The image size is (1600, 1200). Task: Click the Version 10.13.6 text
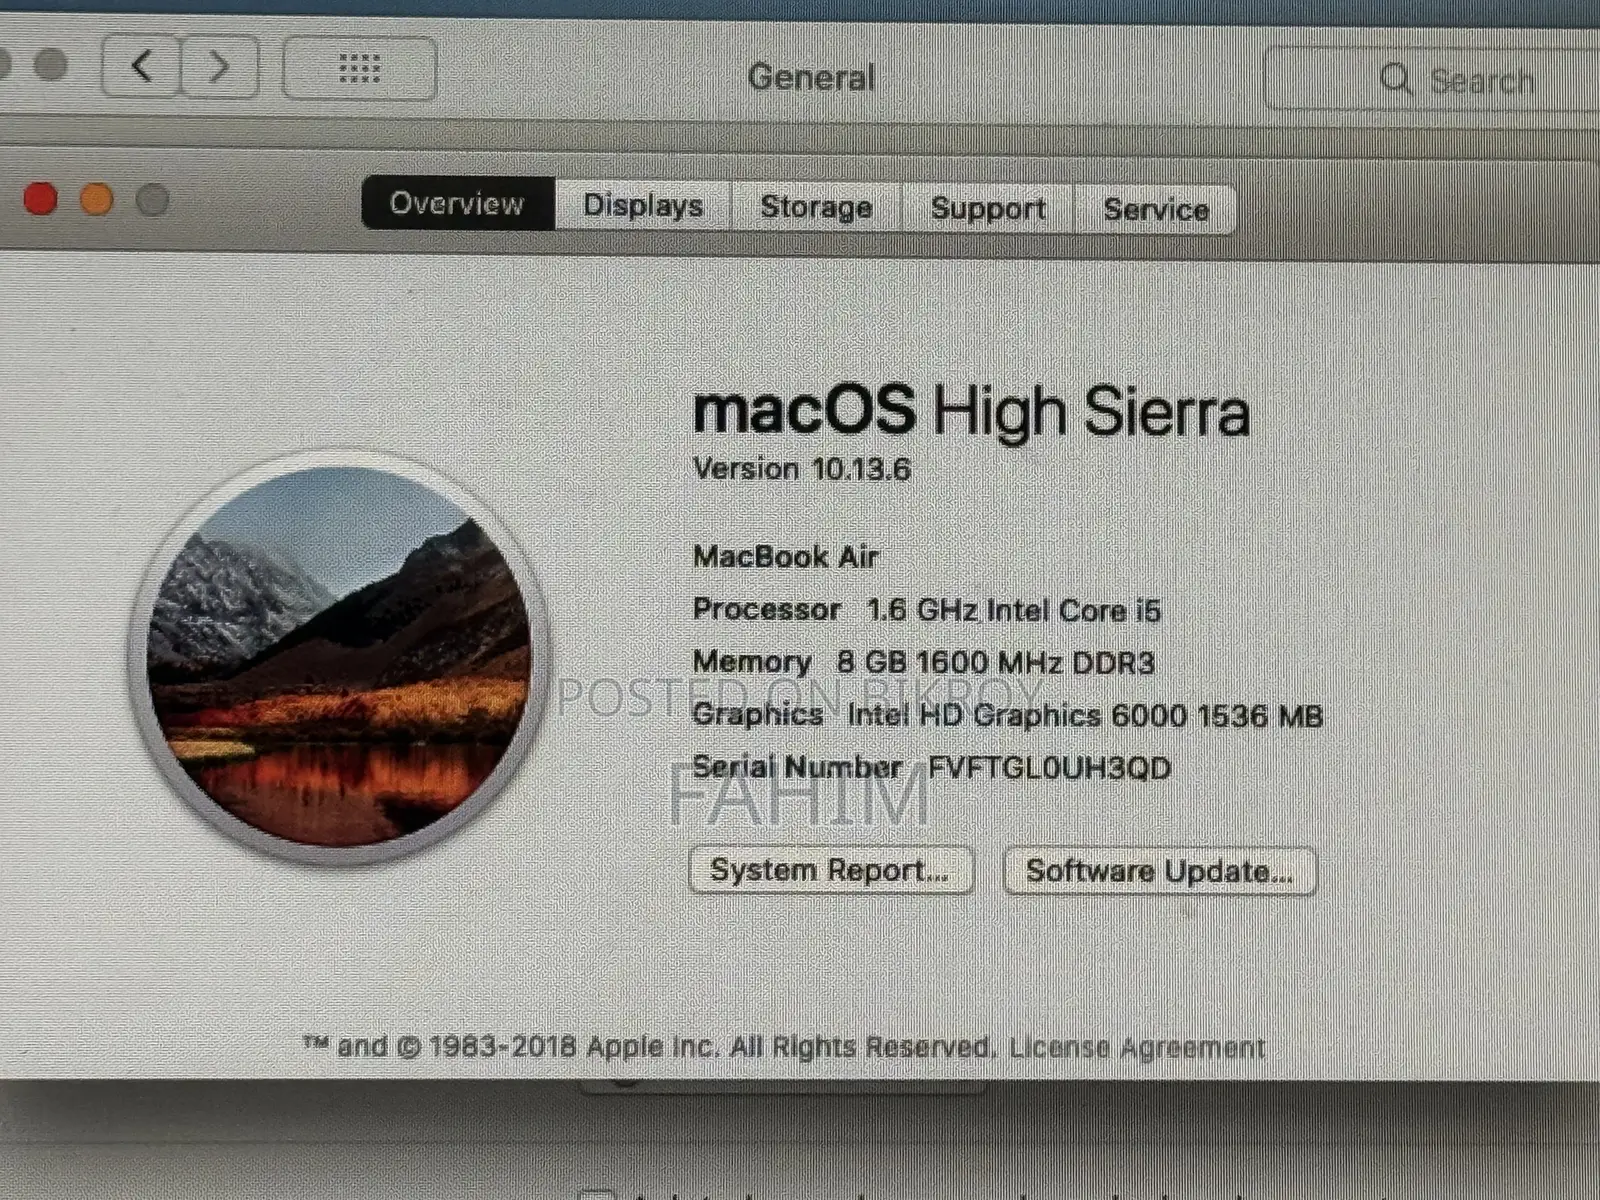801,469
